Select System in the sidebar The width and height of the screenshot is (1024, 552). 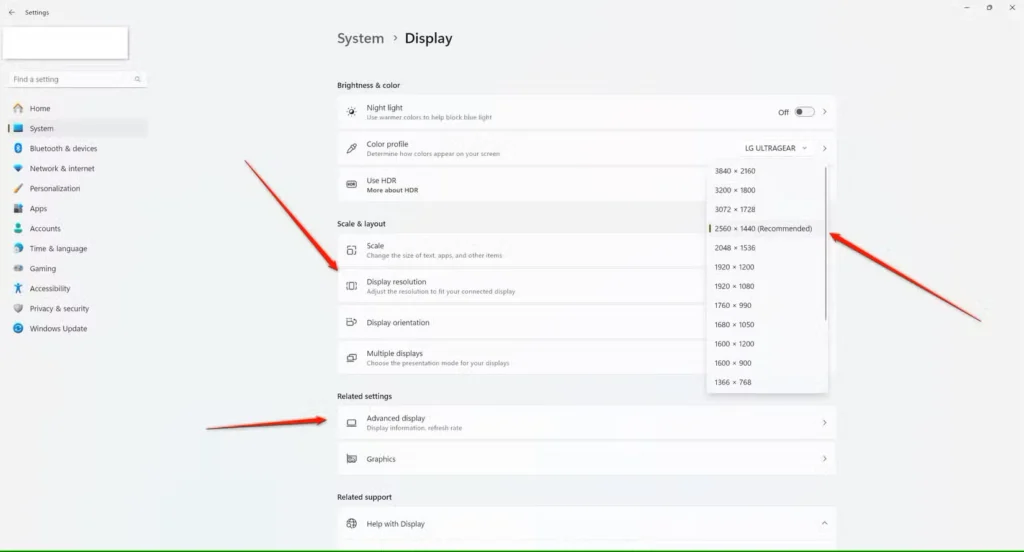point(77,128)
